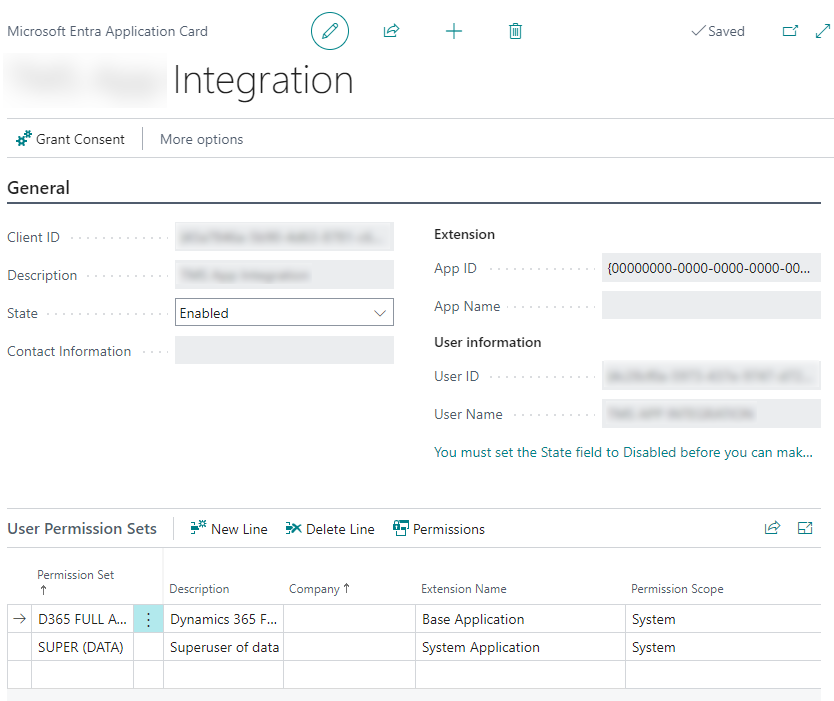The width and height of the screenshot is (834, 701).
Task: Add a New Line to permission sets
Action: (x=229, y=529)
